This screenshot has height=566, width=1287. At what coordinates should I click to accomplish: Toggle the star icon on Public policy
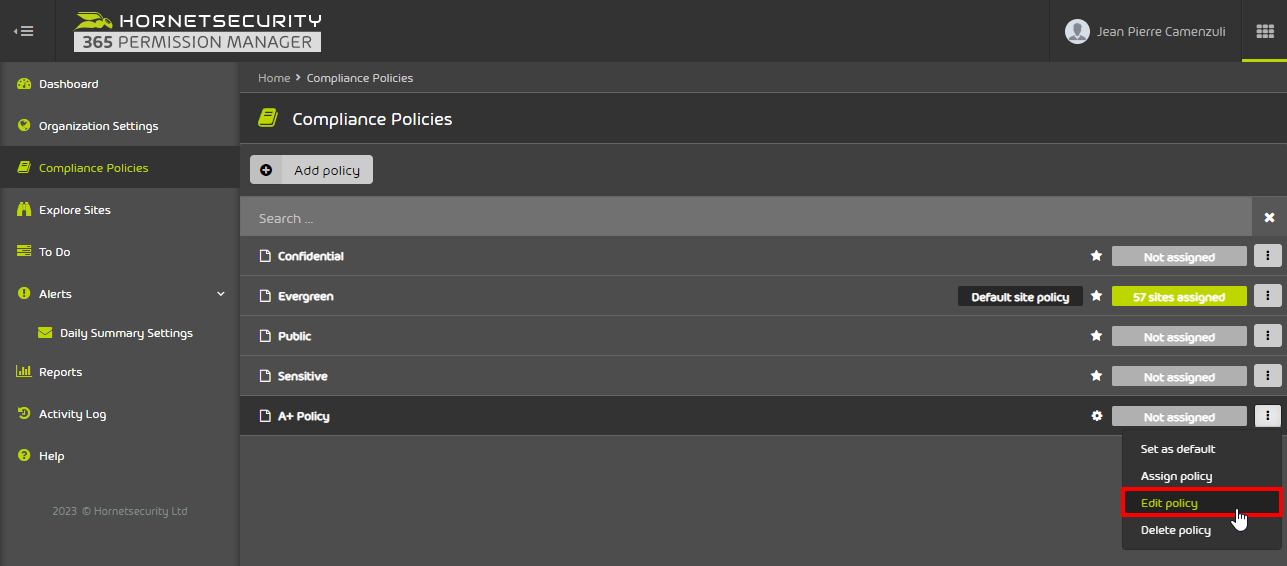[x=1096, y=336]
